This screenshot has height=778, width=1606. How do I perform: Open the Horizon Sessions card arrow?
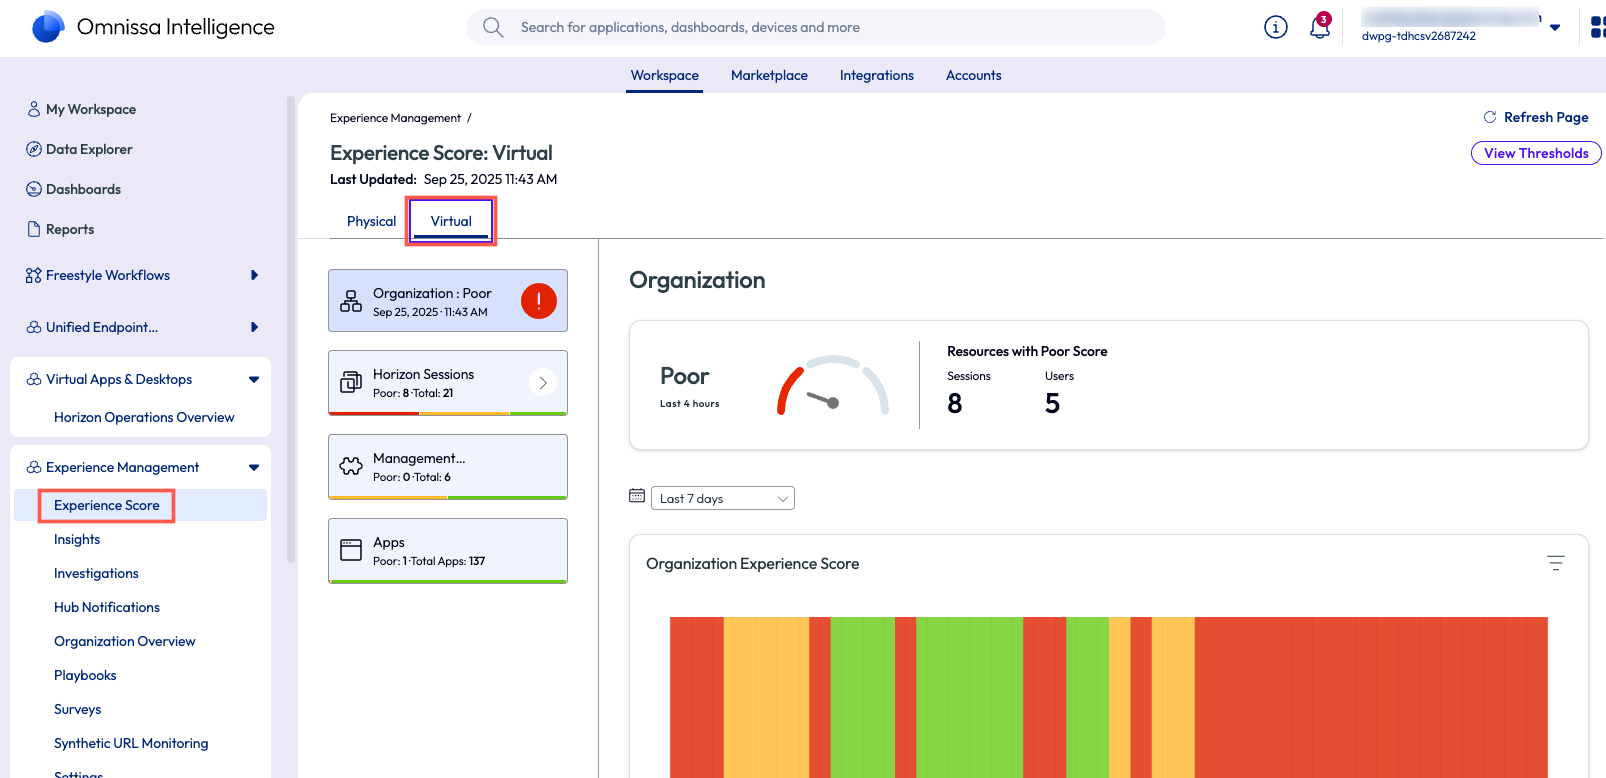point(542,382)
